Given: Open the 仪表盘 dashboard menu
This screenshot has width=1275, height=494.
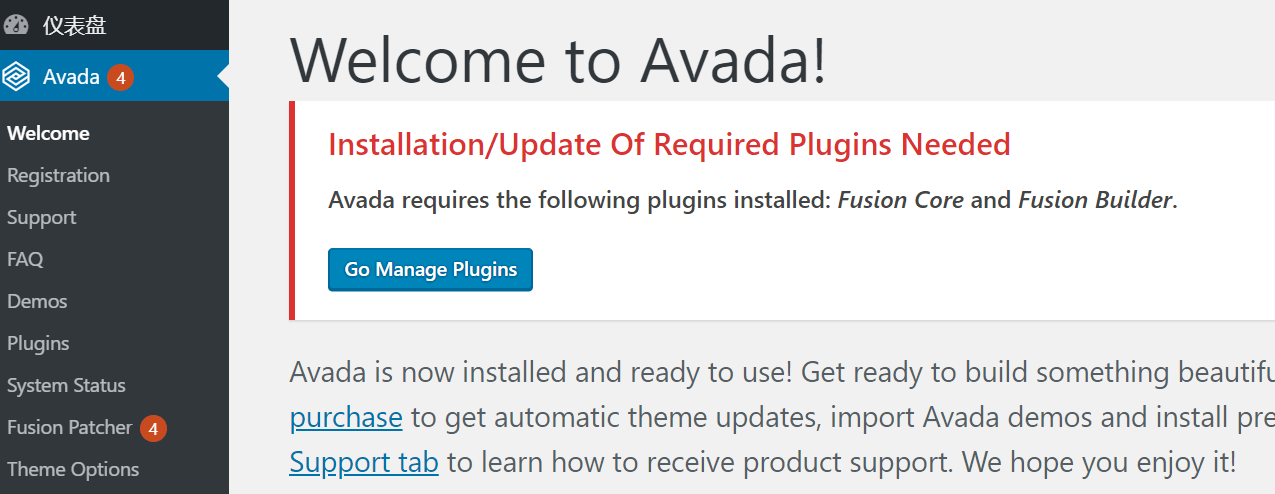Looking at the screenshot, I should [x=74, y=26].
